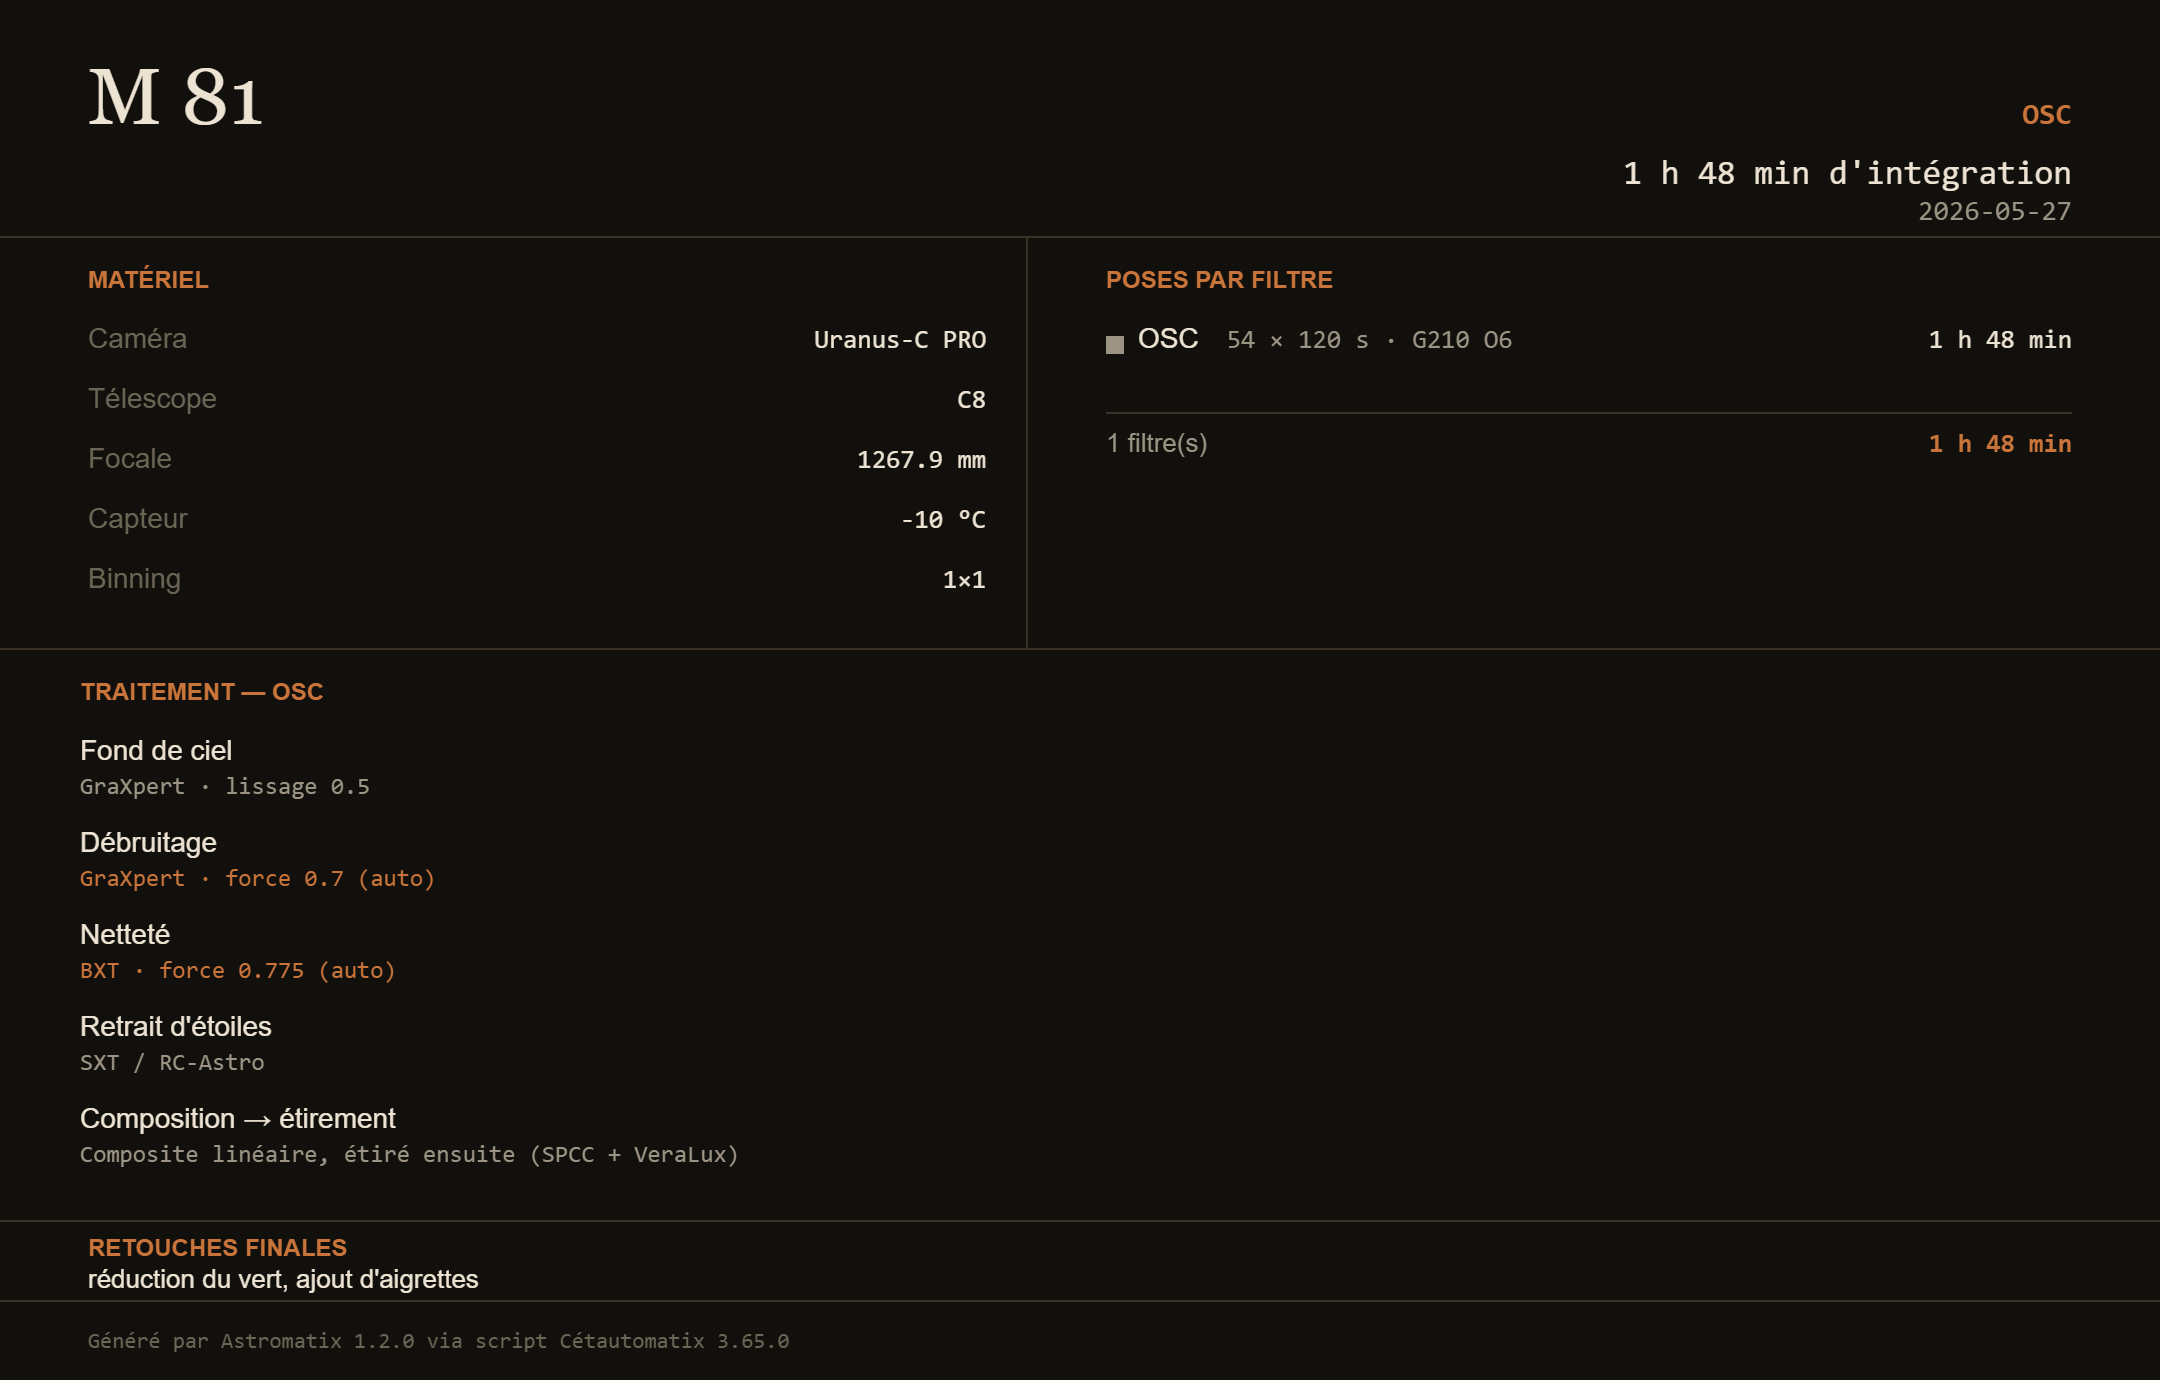Image resolution: width=2160 pixels, height=1380 pixels.
Task: Click the gray OSC filter color swatch
Action: 1115,345
